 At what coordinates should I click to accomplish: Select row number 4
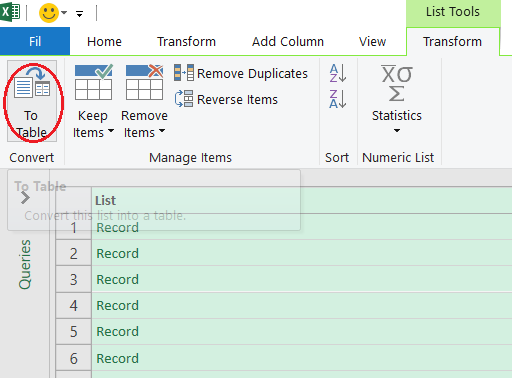coord(74,306)
